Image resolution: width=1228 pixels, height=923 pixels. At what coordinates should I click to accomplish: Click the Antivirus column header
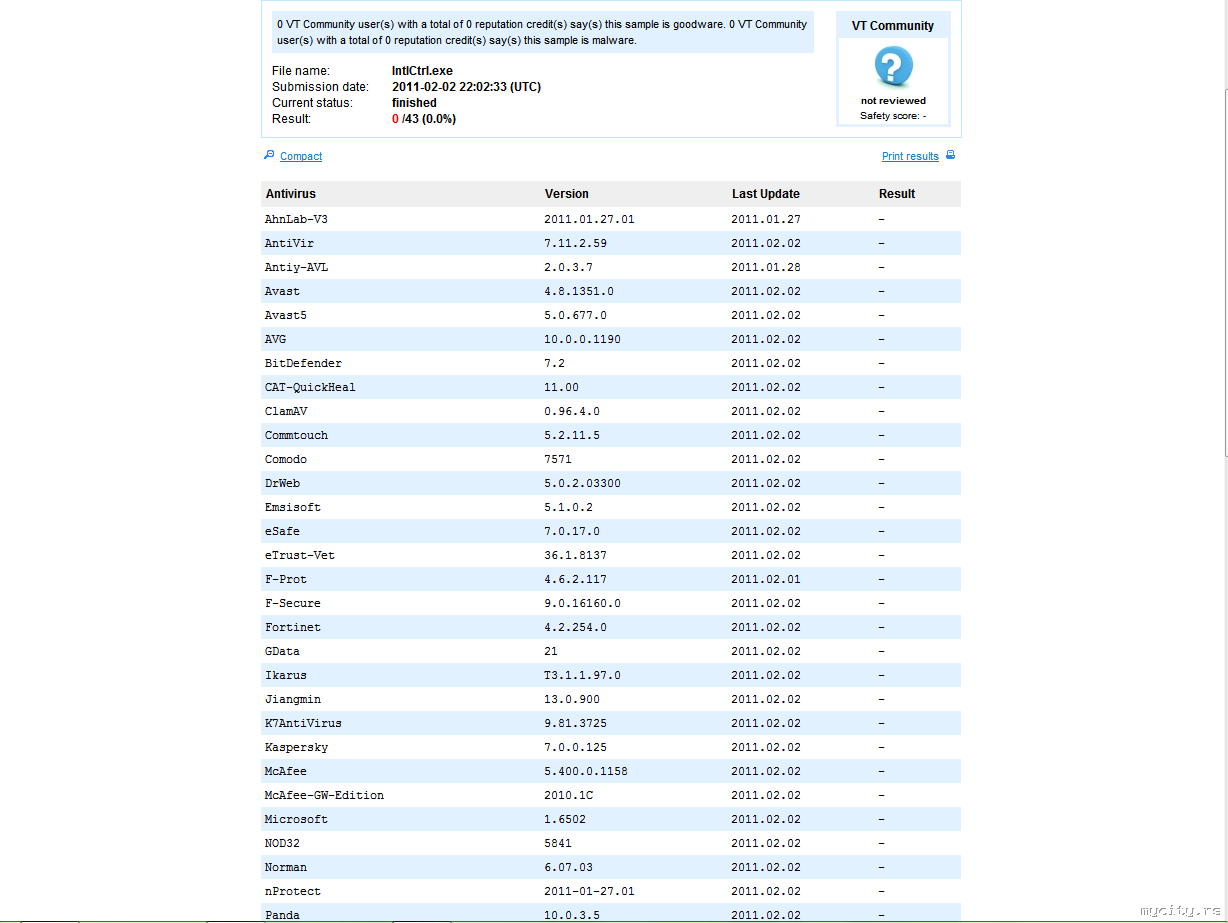(x=290, y=194)
